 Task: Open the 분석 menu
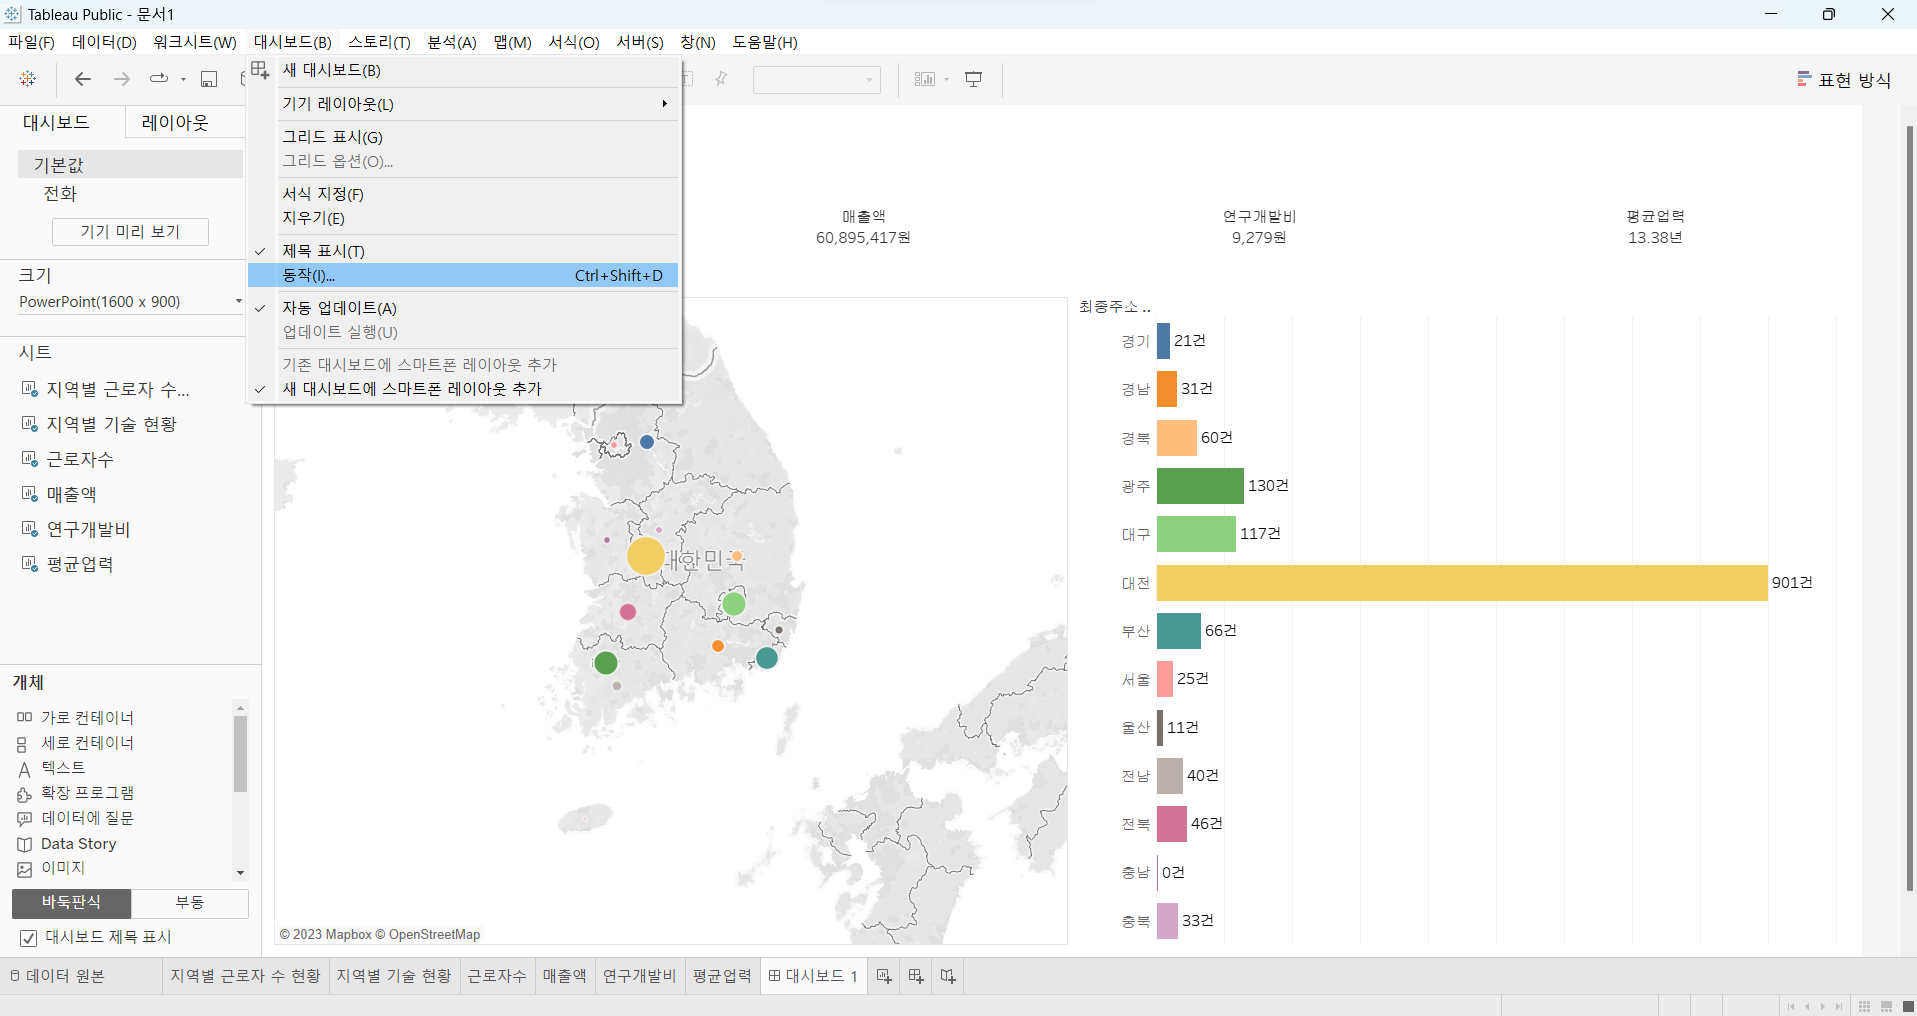click(x=452, y=42)
